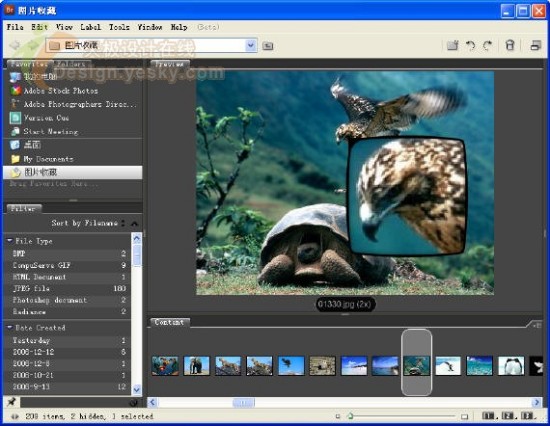Open the Label menu

pyautogui.click(x=90, y=27)
